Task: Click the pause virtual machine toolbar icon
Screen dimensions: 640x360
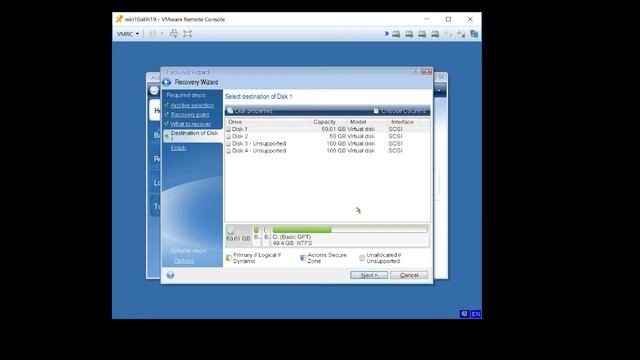Action: [152, 34]
